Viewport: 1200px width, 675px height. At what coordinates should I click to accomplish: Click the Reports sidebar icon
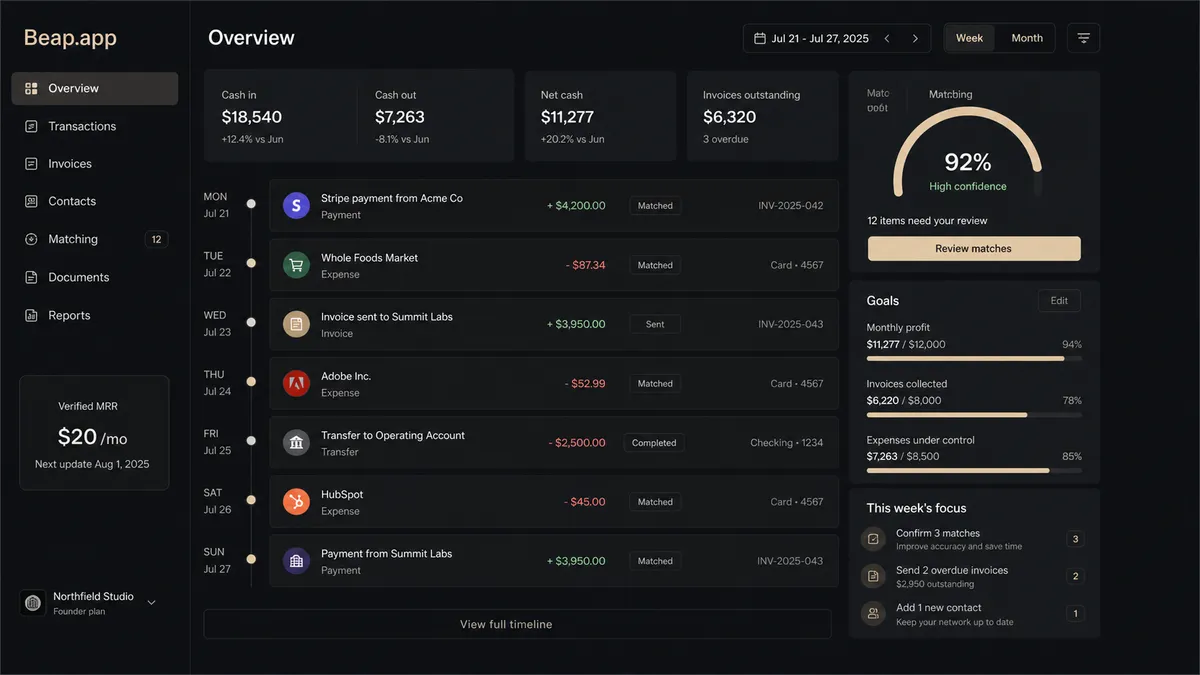pyautogui.click(x=31, y=315)
